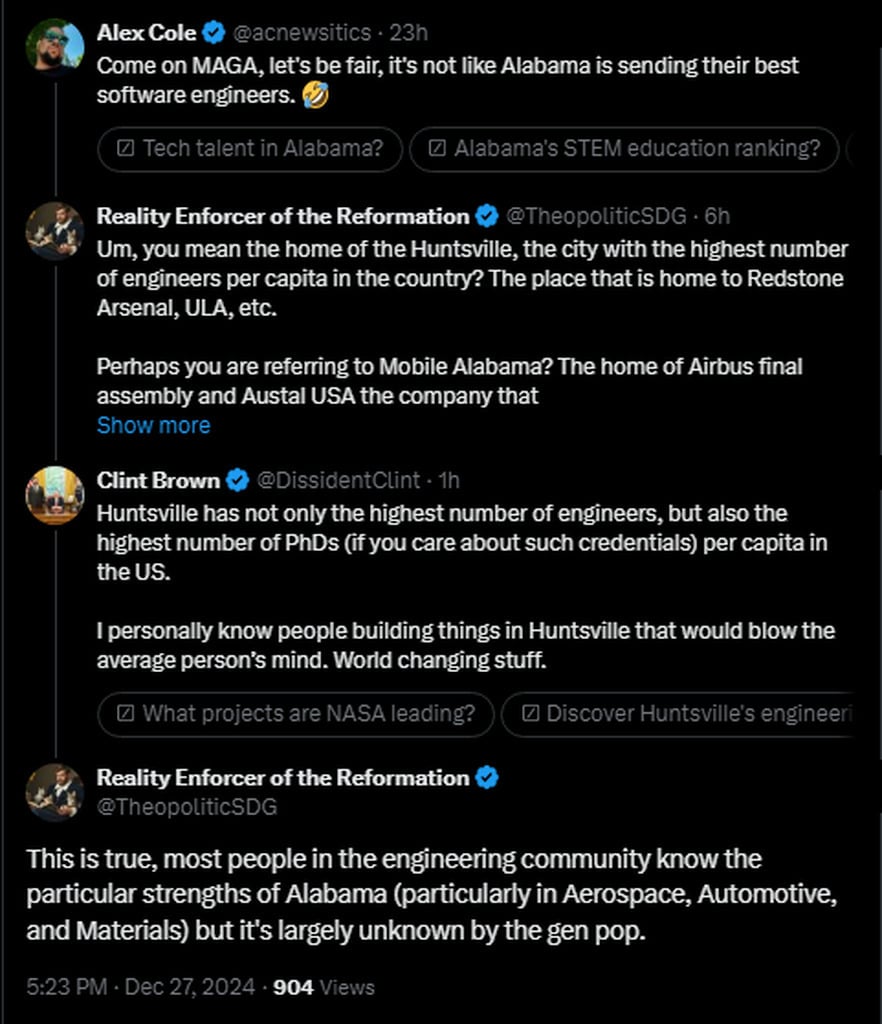
Task: Select 'Tech talent in Alabama?' suggestion
Action: coord(250,149)
